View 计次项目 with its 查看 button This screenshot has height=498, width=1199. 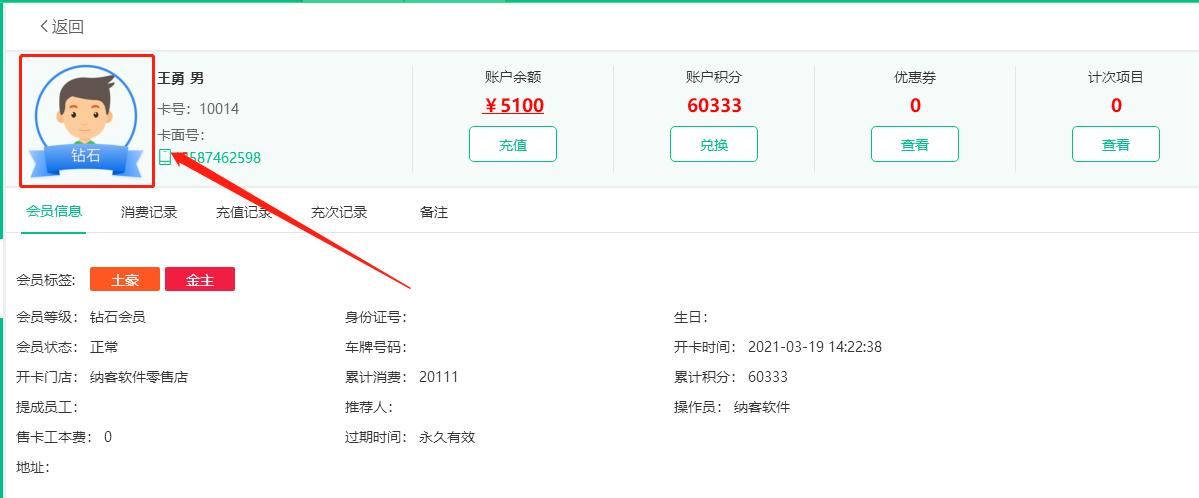pyautogui.click(x=1115, y=144)
